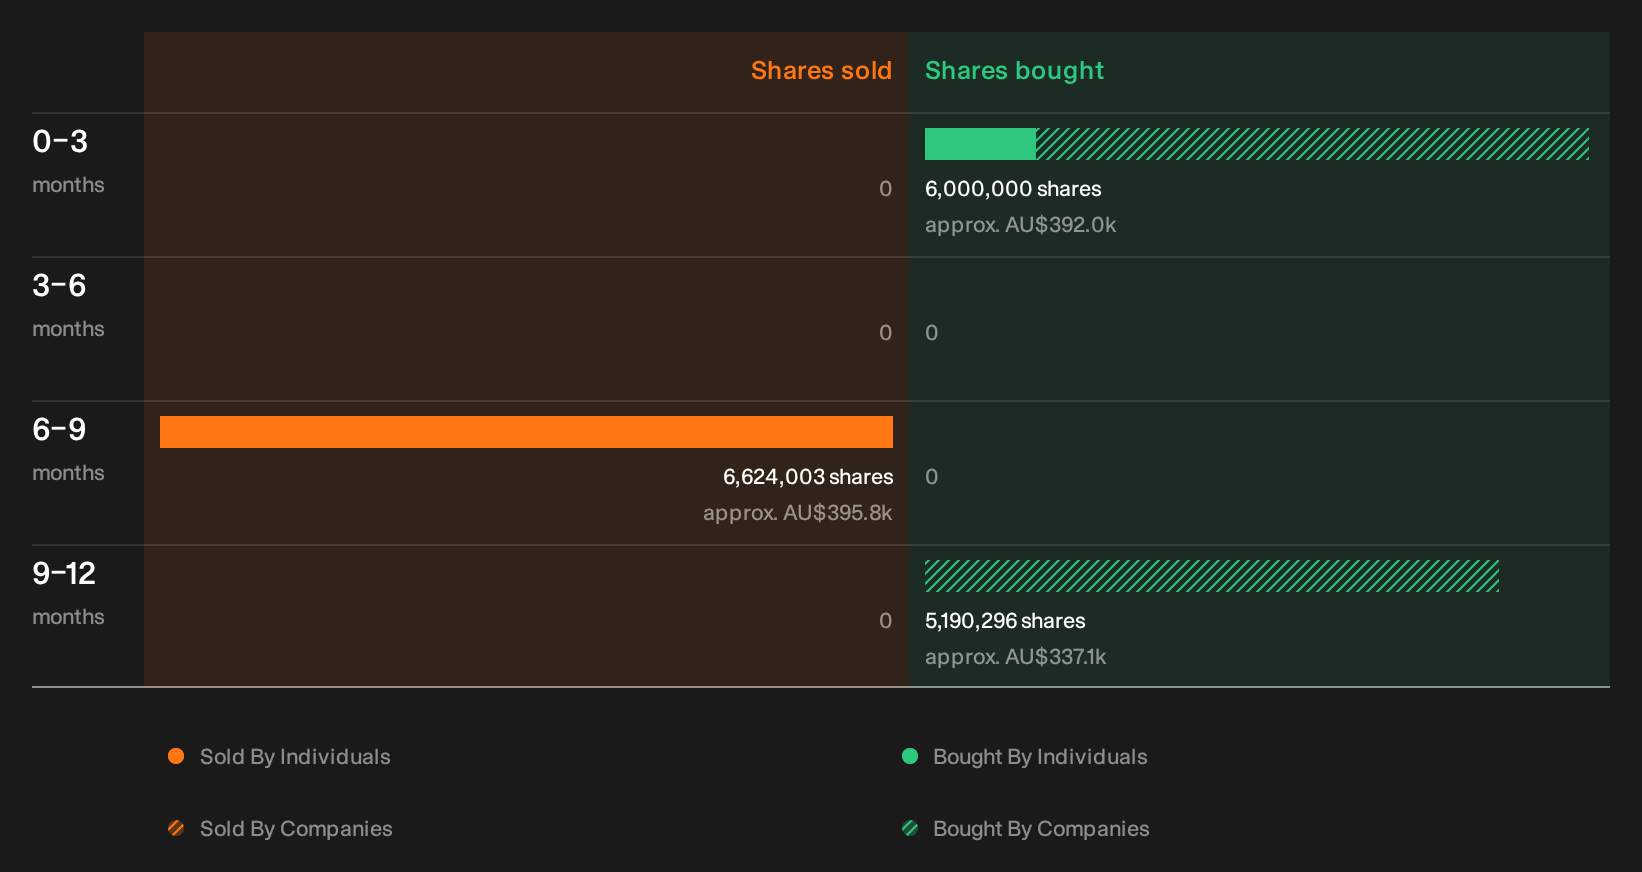
Task: Select the Sold By Companies legend label
Action: point(296,829)
